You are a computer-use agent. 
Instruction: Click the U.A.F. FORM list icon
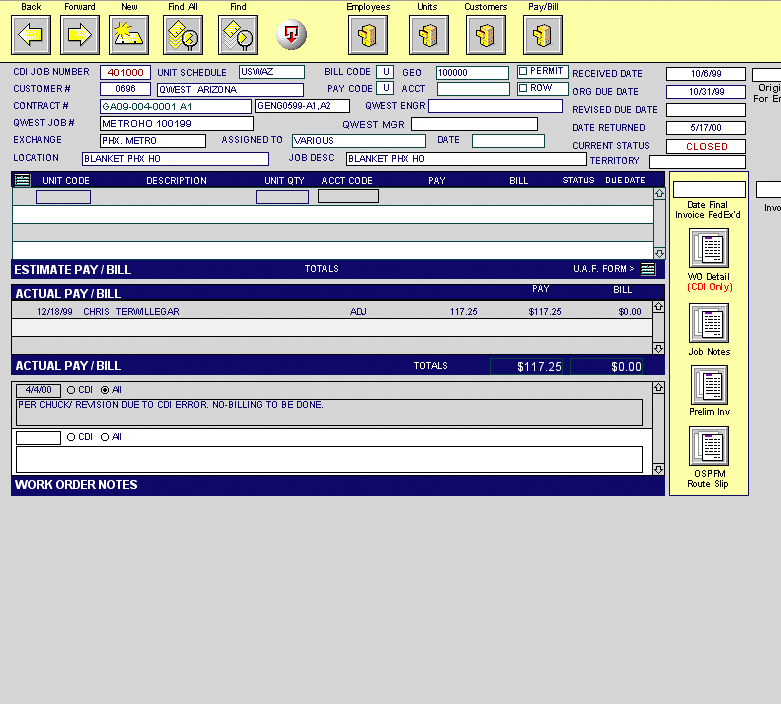point(648,269)
